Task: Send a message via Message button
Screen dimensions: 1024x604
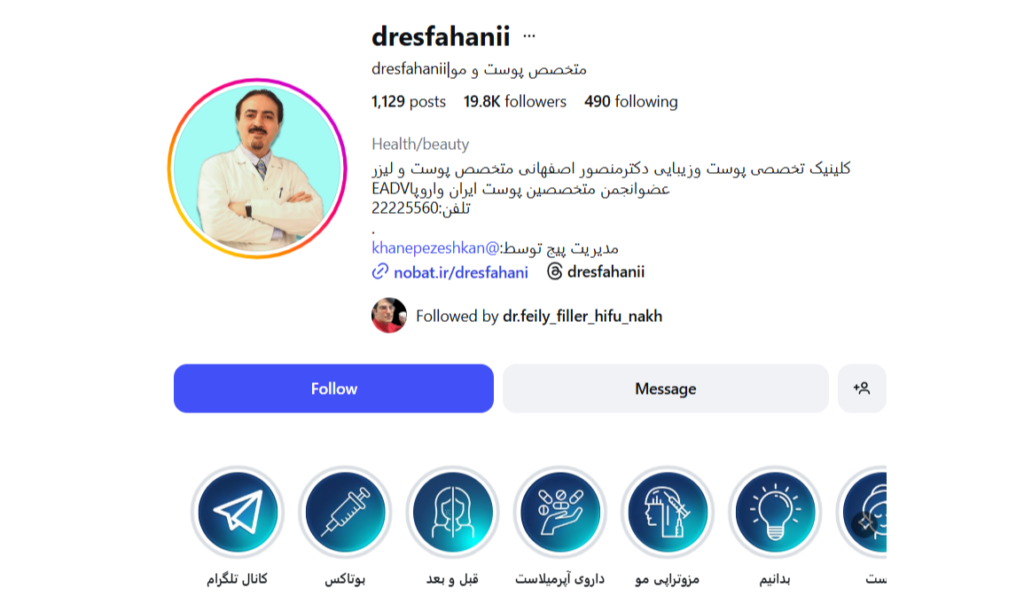Action: click(665, 389)
